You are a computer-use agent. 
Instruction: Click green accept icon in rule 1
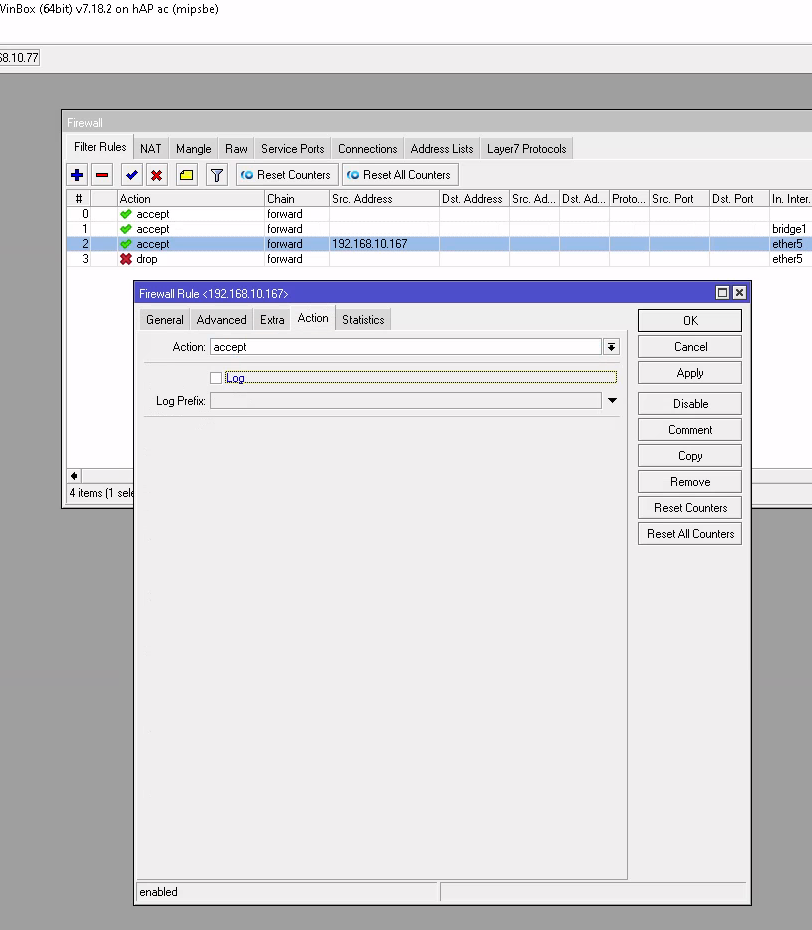[x=126, y=229]
